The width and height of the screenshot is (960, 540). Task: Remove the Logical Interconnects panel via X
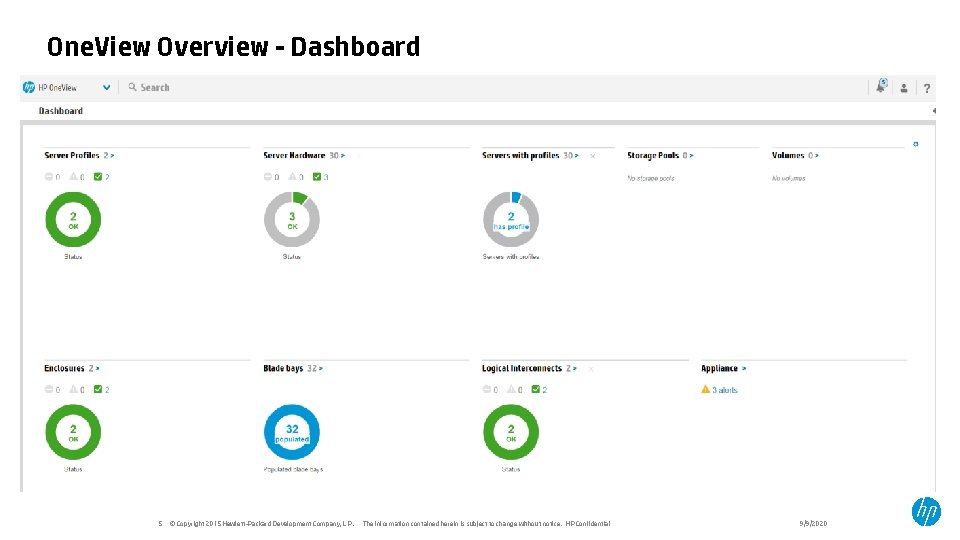(591, 369)
